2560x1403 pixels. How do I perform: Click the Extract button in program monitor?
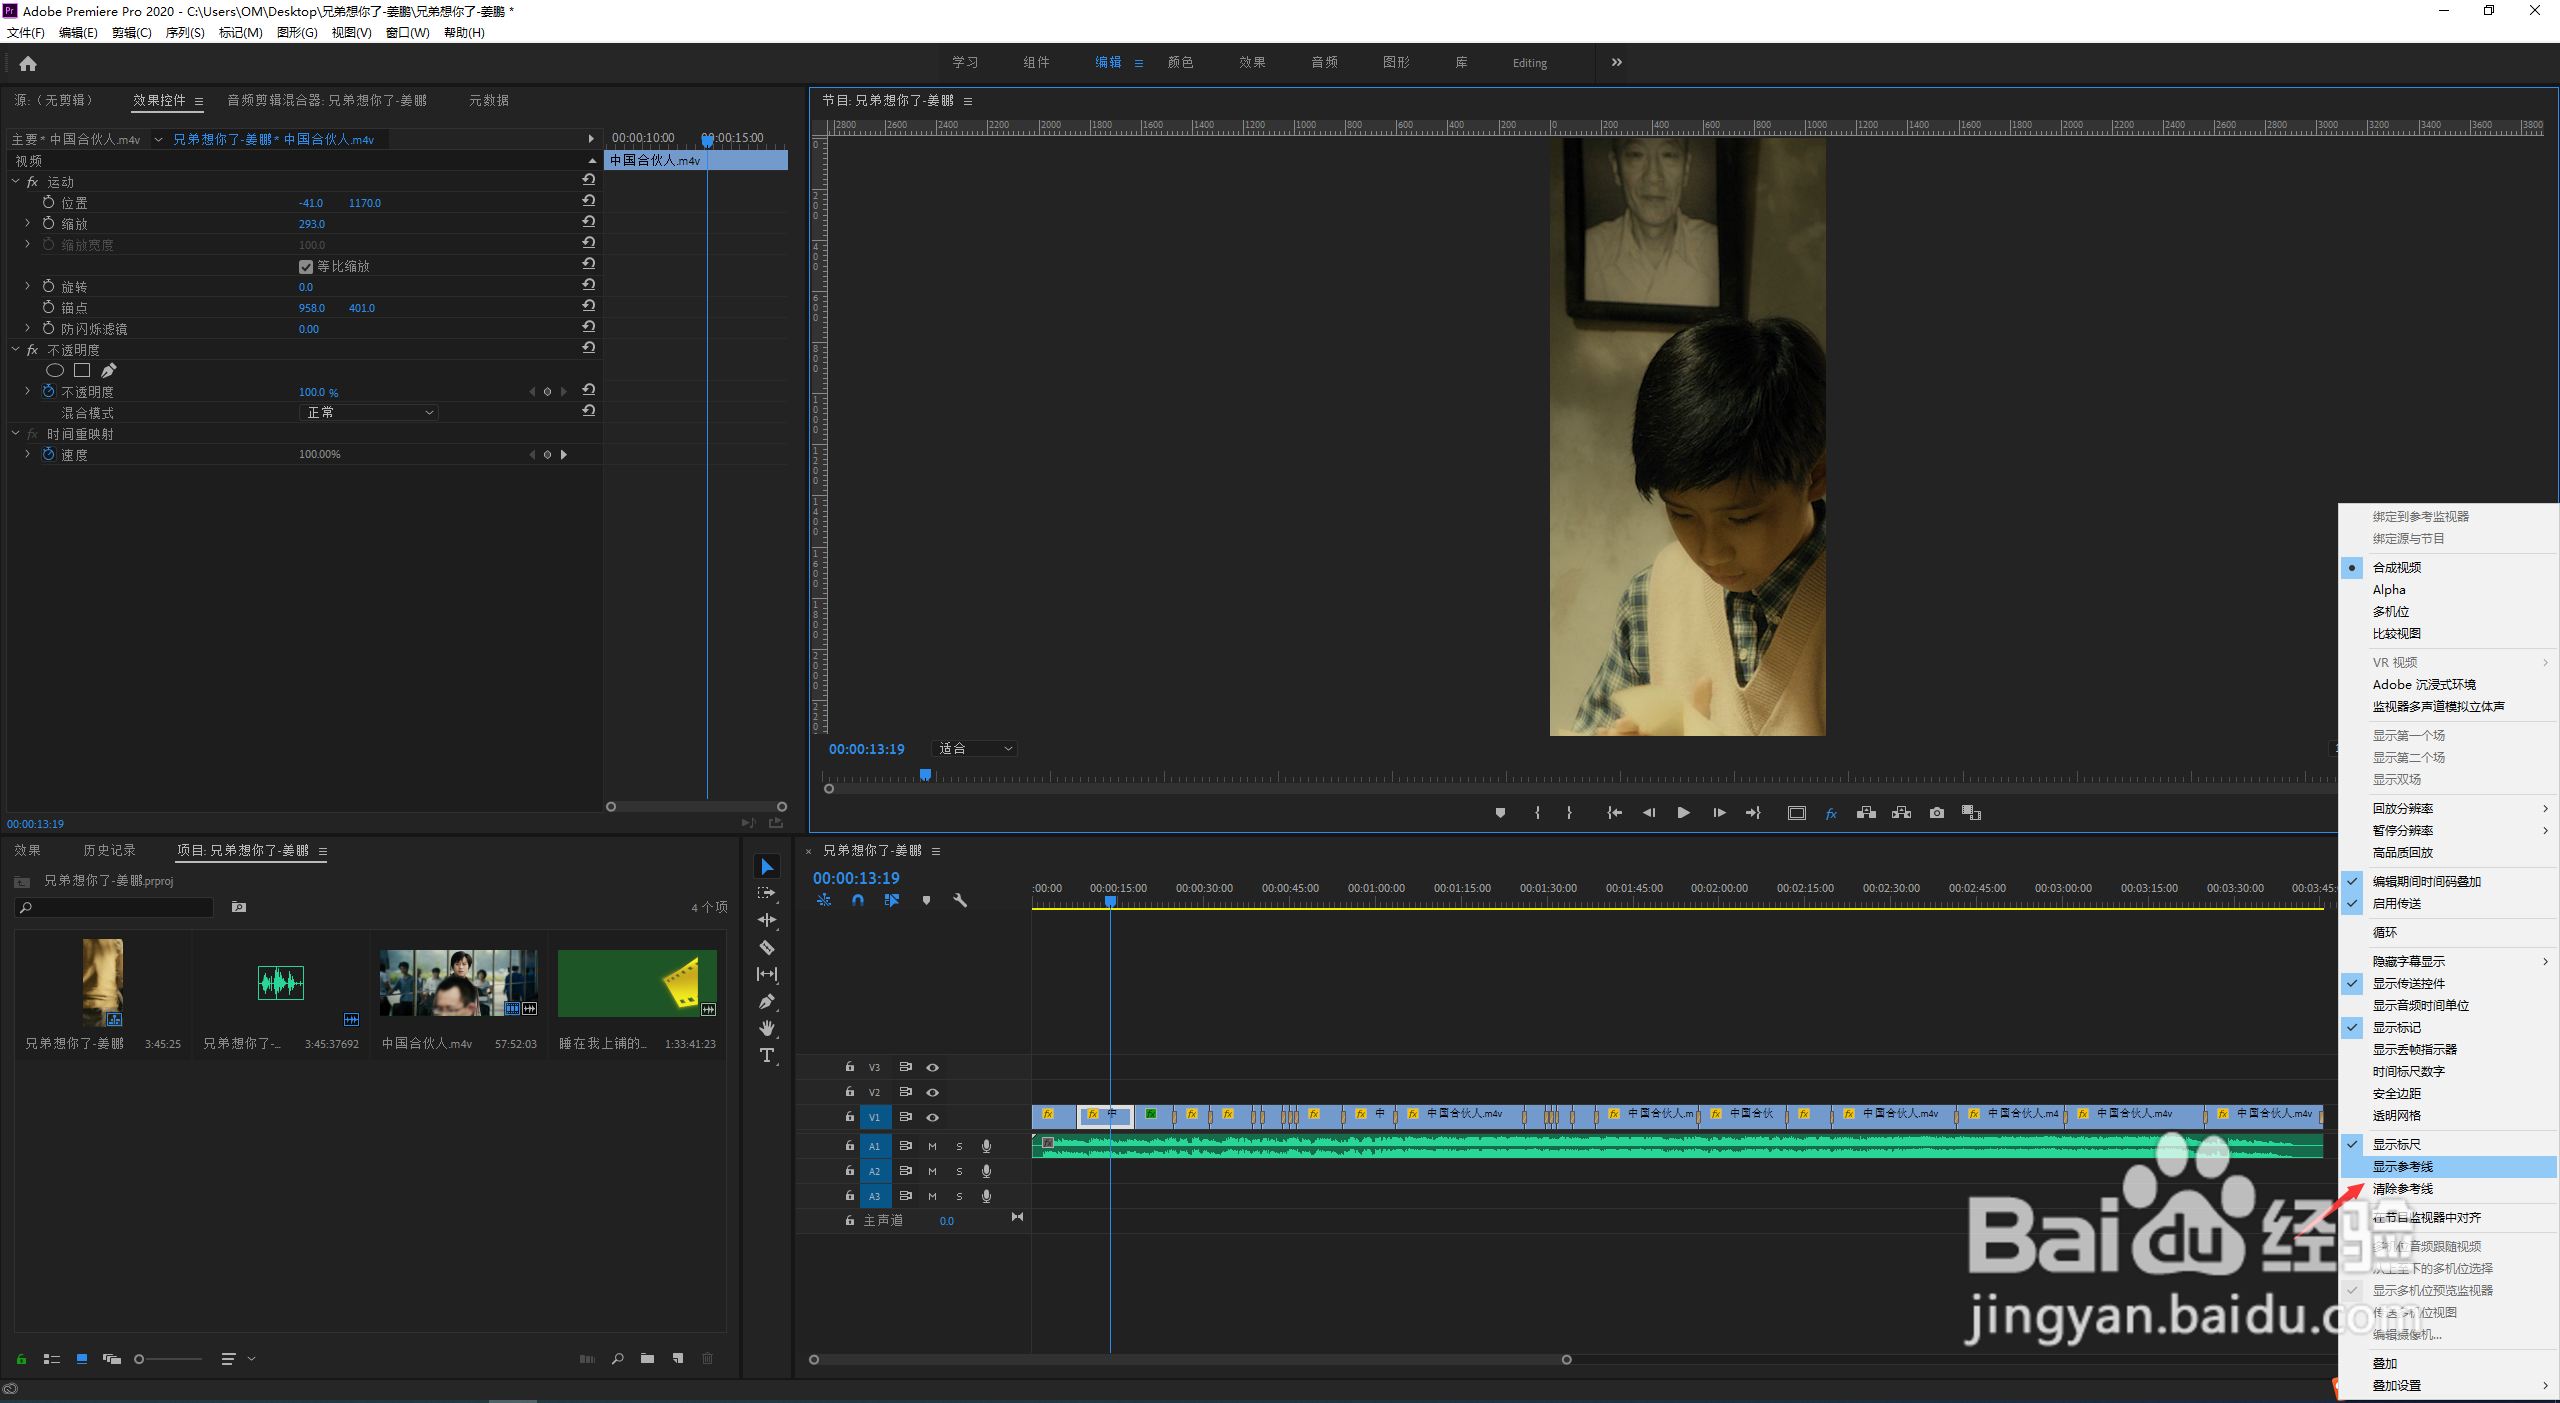(x=1901, y=813)
